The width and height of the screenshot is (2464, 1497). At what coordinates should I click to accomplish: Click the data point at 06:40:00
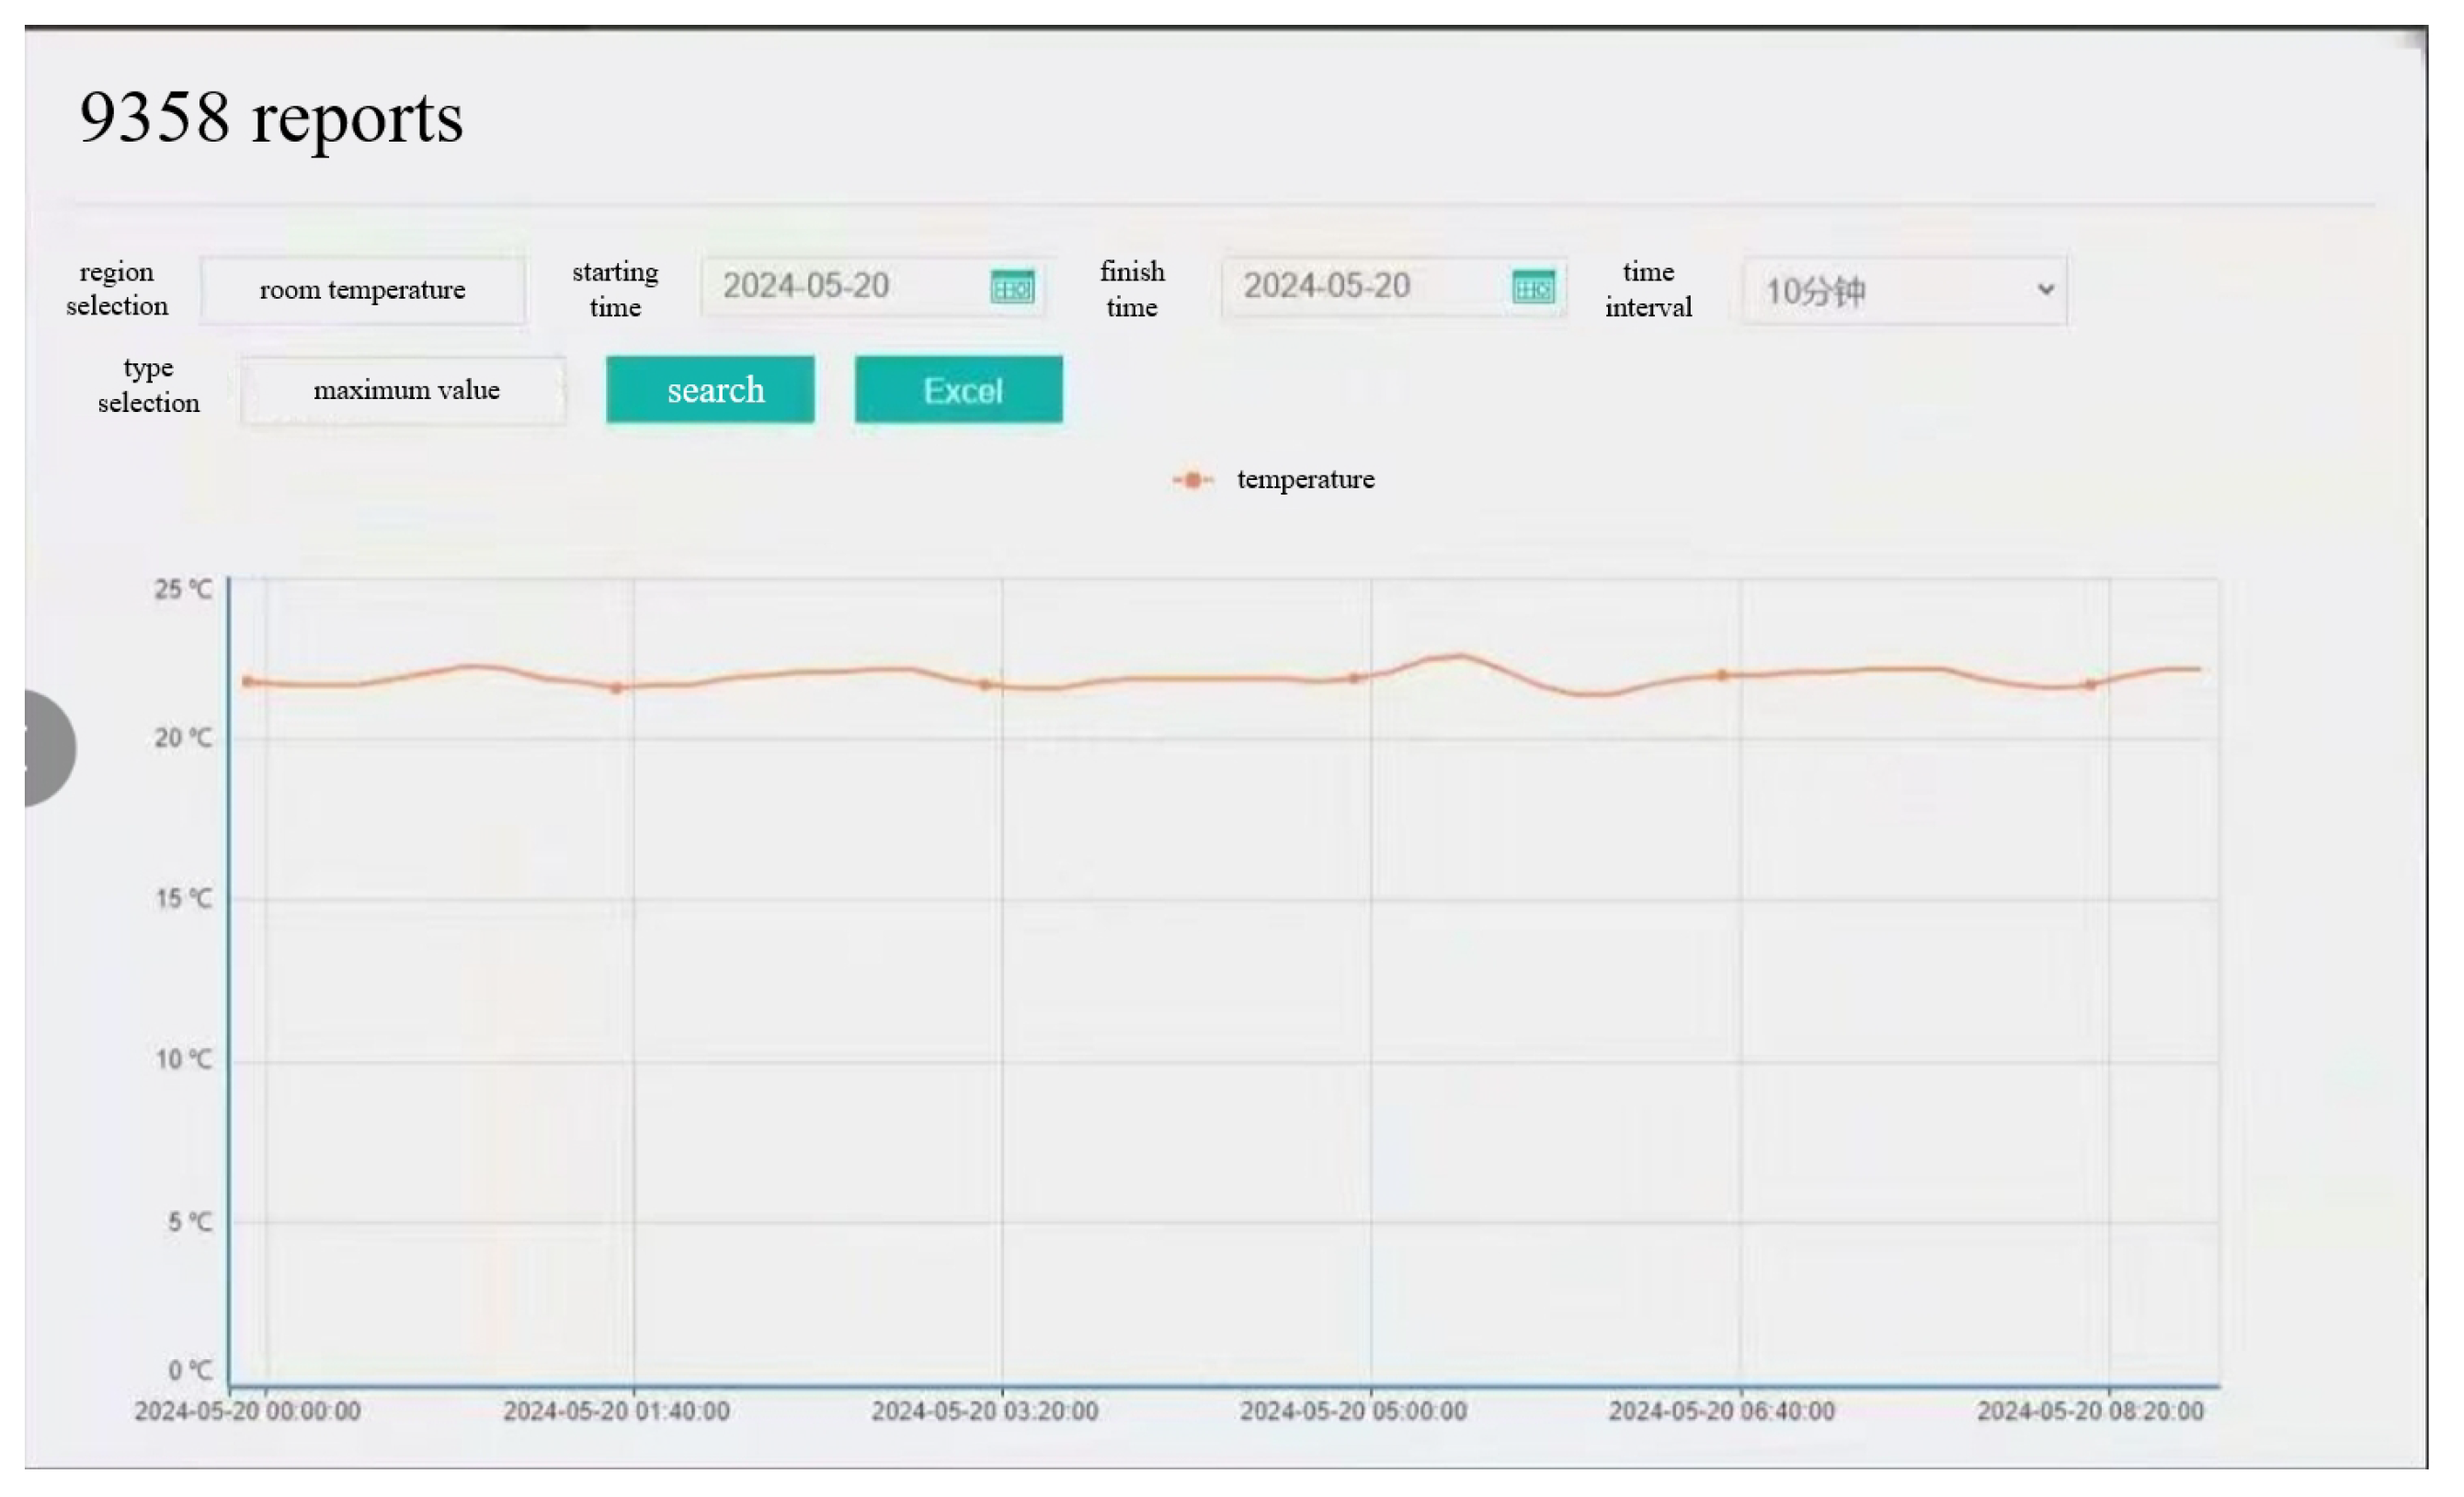(x=1722, y=675)
